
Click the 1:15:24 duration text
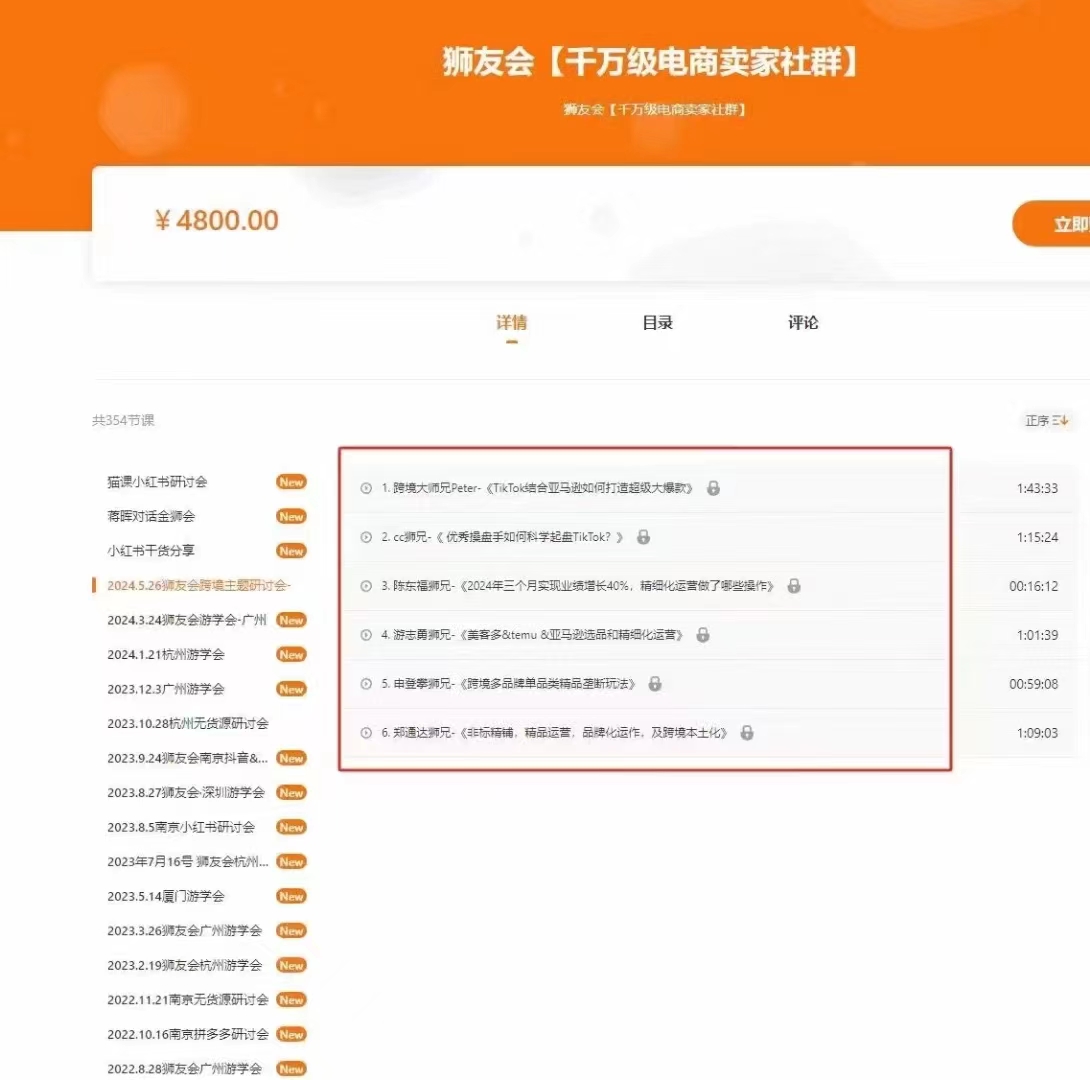[x=1037, y=537]
